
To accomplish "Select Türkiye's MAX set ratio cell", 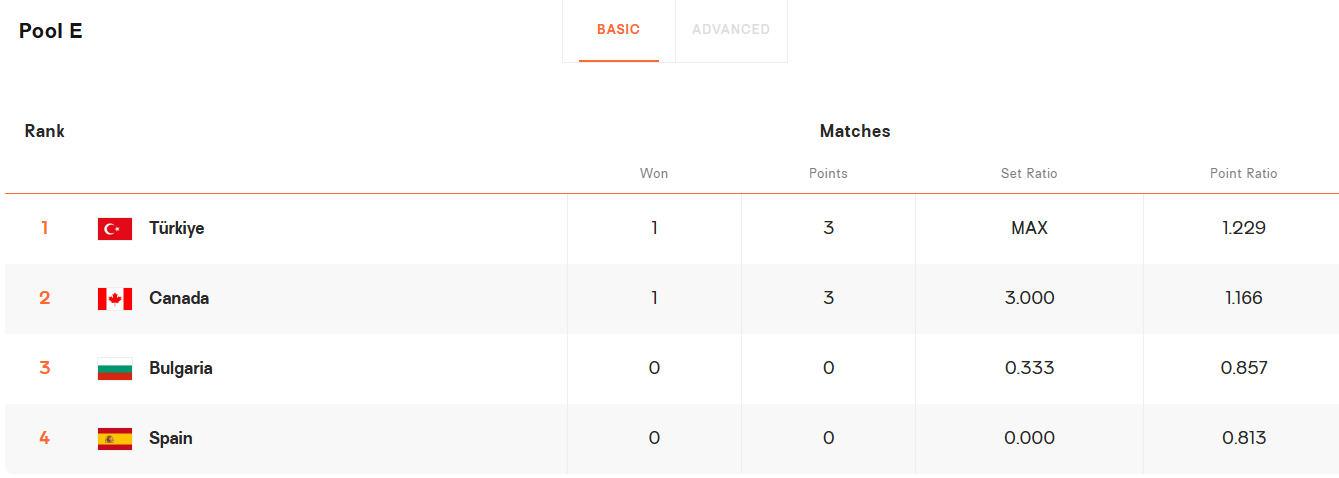I will [1029, 228].
